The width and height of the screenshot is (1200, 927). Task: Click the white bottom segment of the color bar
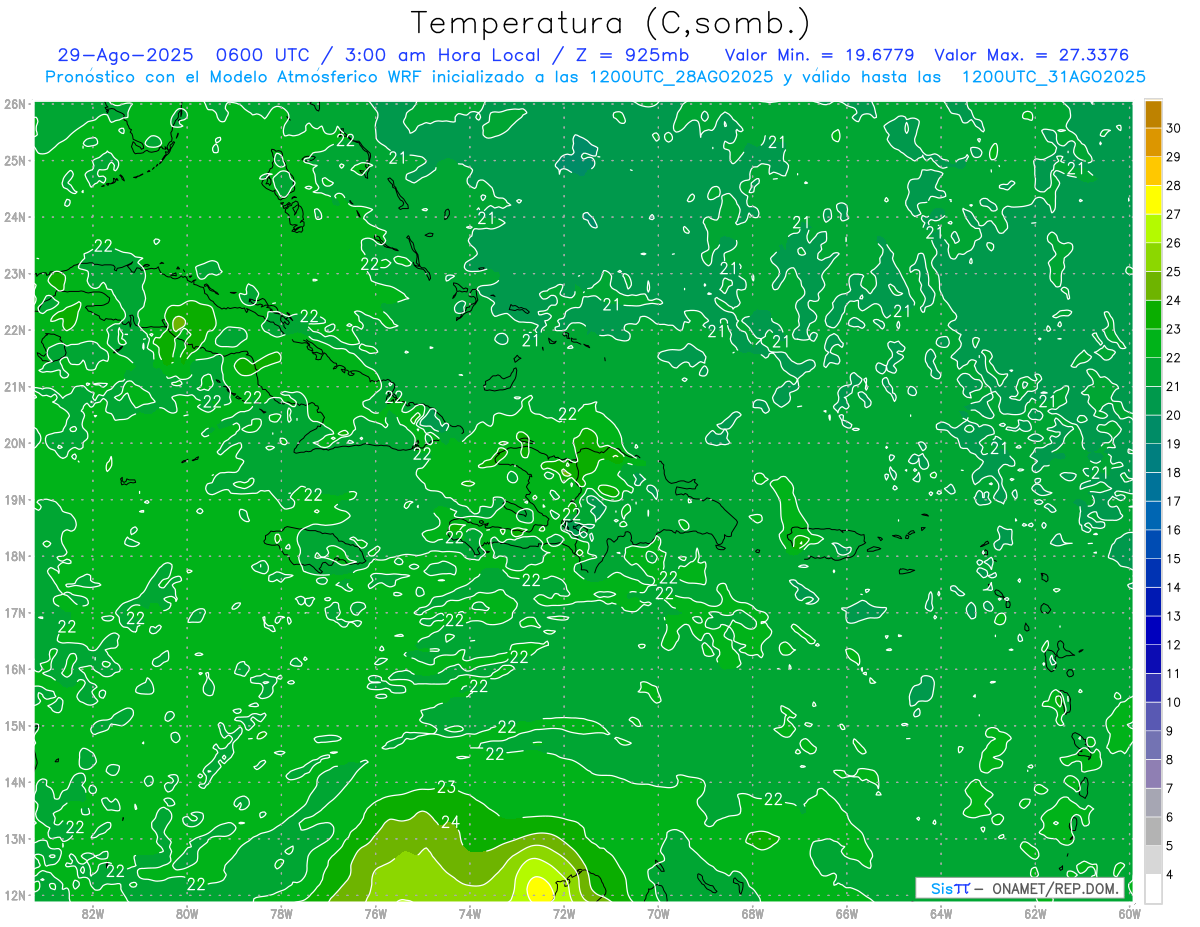[1153, 888]
